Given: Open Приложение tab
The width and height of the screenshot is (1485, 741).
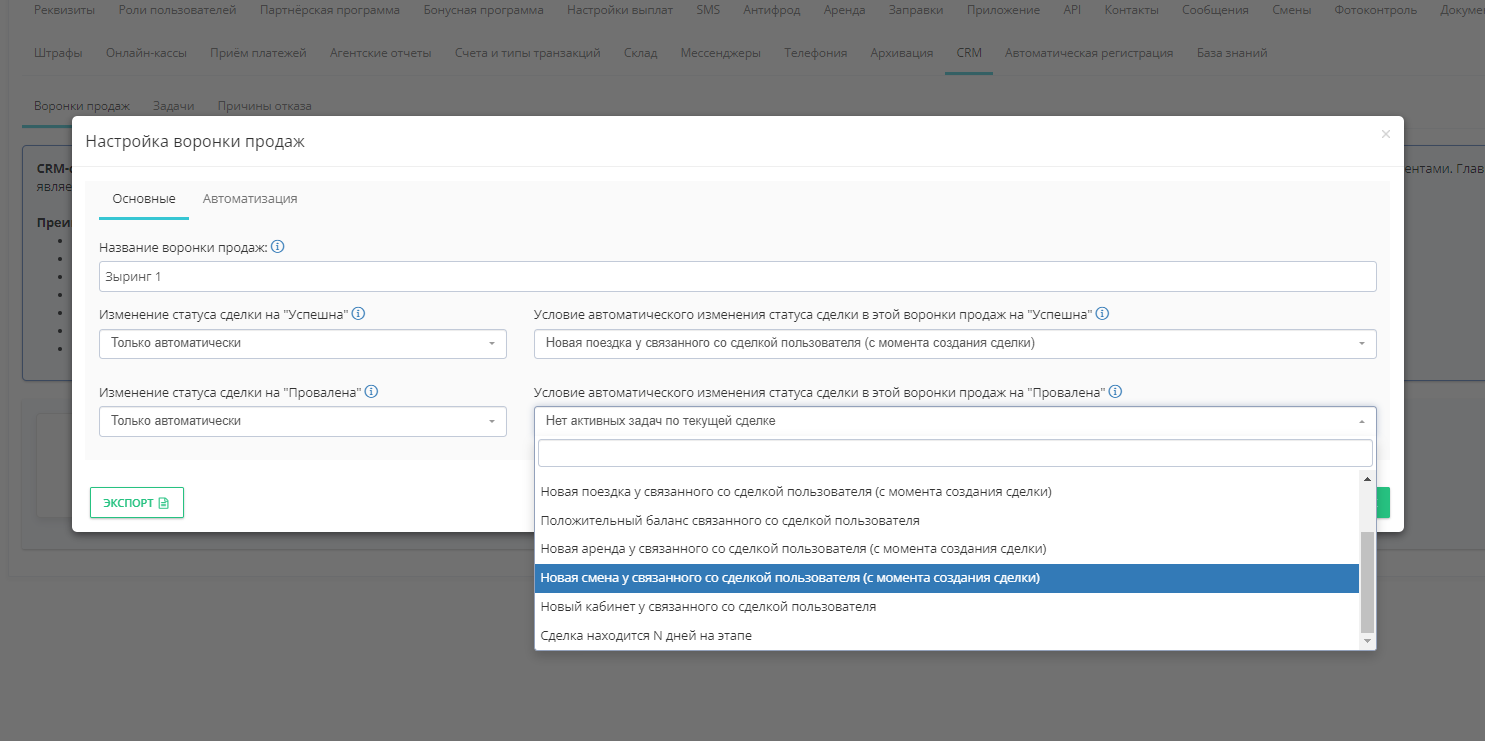Looking at the screenshot, I should tap(1003, 10).
